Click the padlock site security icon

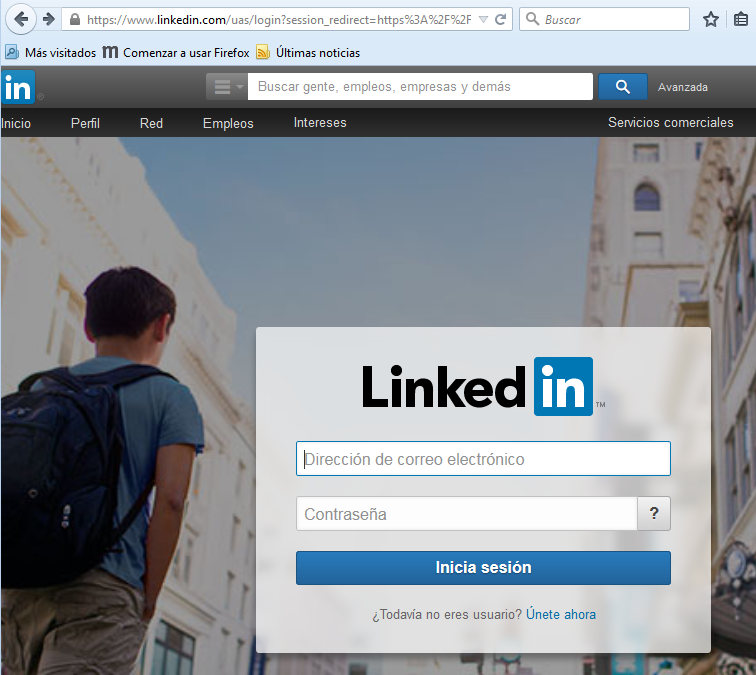(72, 19)
